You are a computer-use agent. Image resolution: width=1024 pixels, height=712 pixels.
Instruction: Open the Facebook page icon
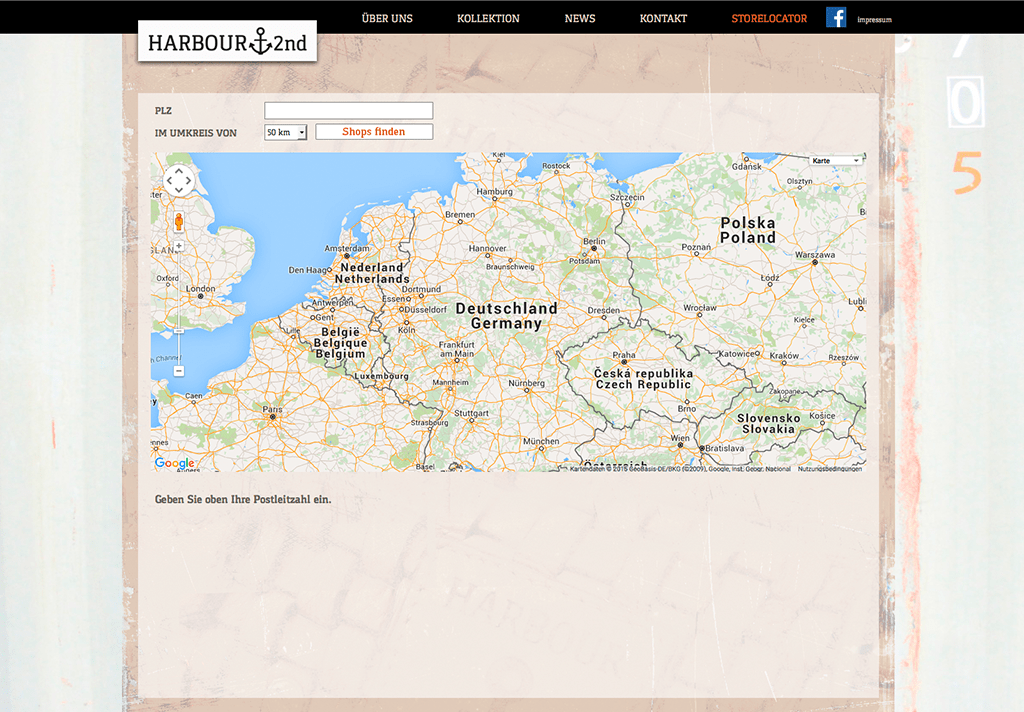click(x=836, y=17)
